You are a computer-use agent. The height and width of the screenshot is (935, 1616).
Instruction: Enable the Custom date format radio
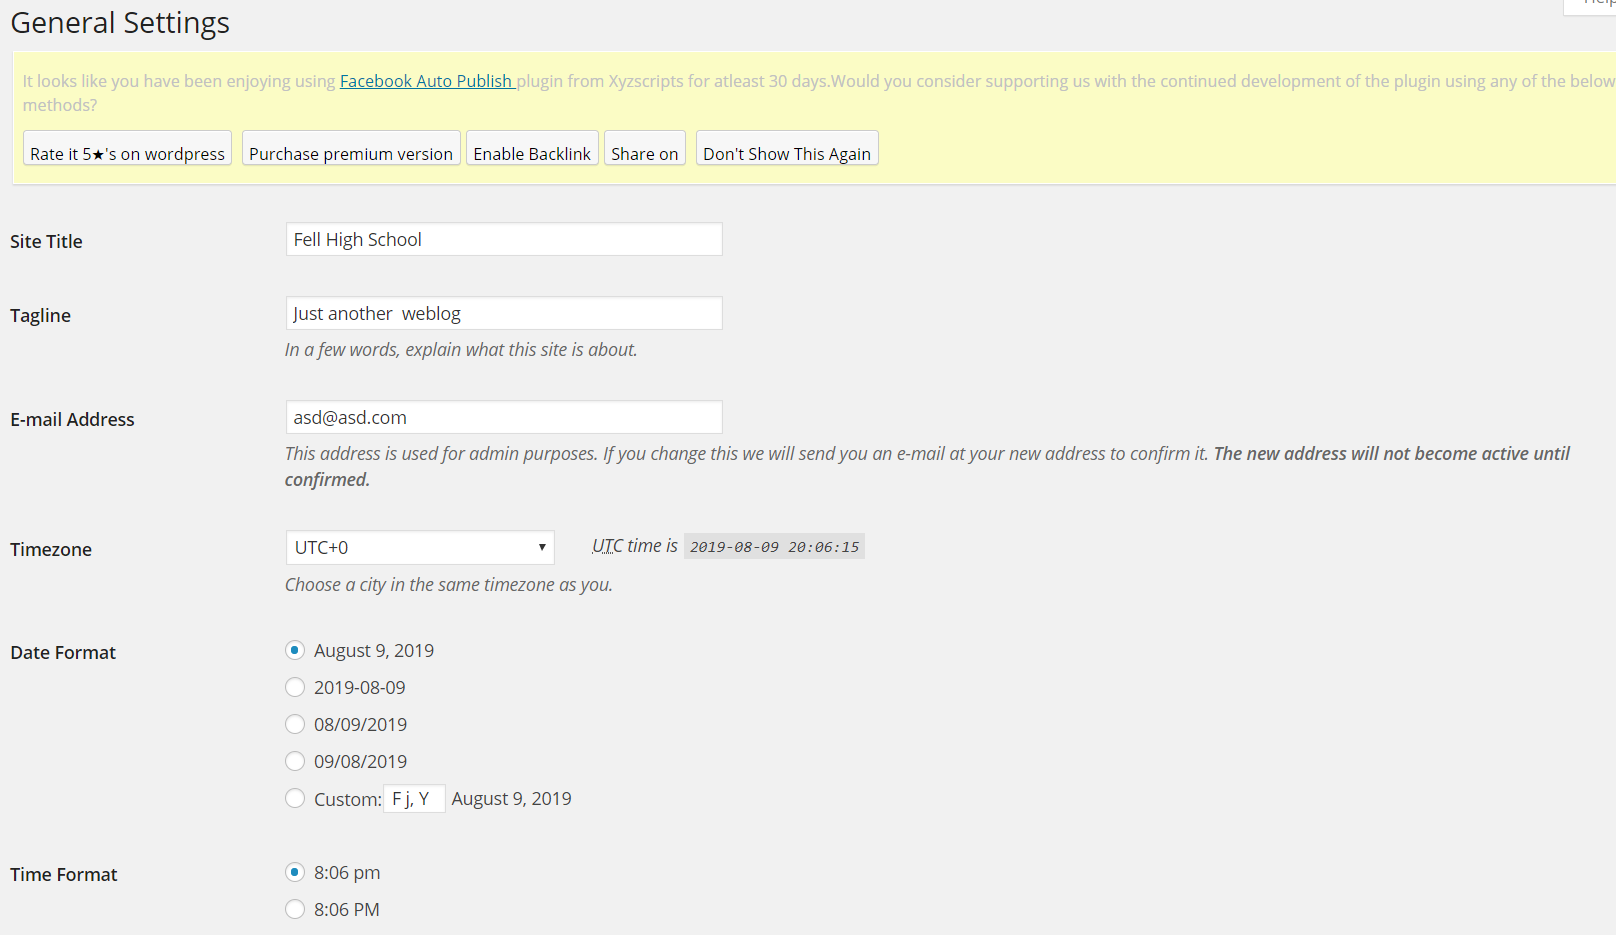click(x=295, y=799)
